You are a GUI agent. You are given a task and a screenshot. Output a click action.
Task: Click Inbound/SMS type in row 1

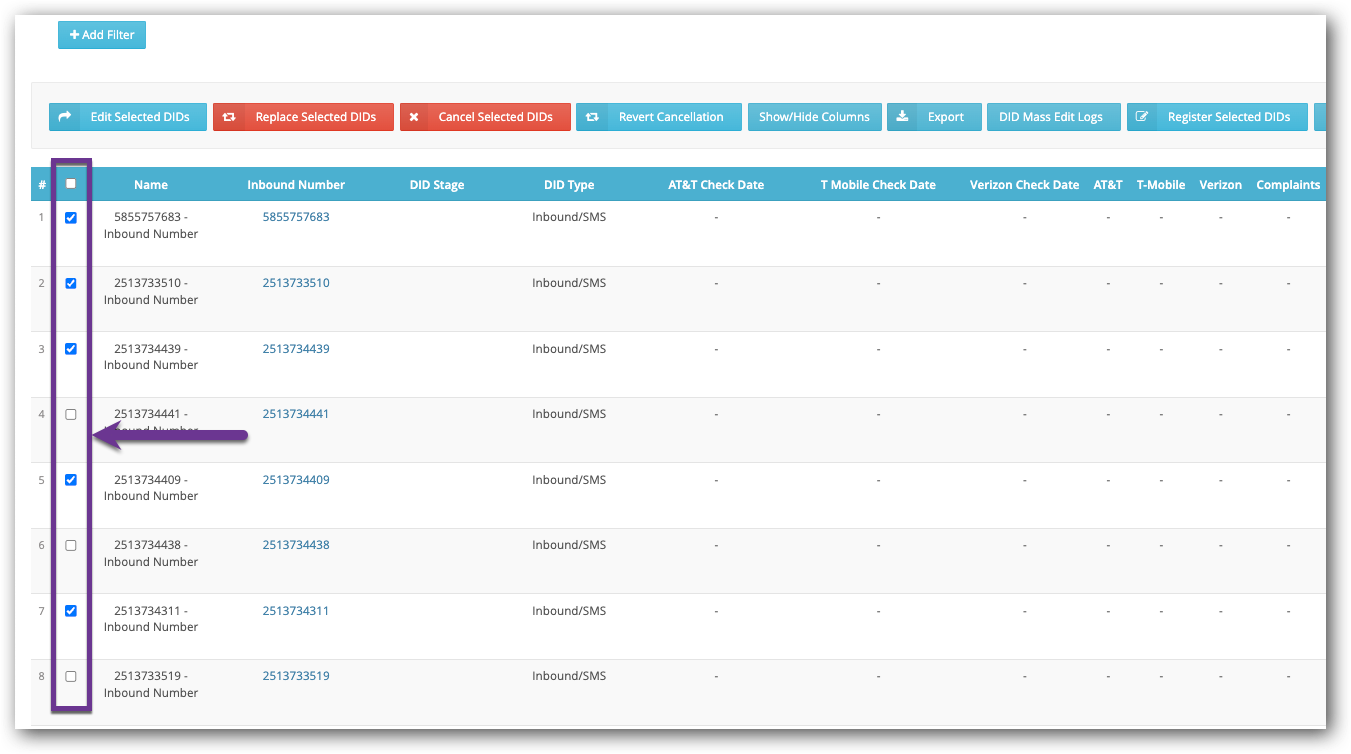(569, 217)
